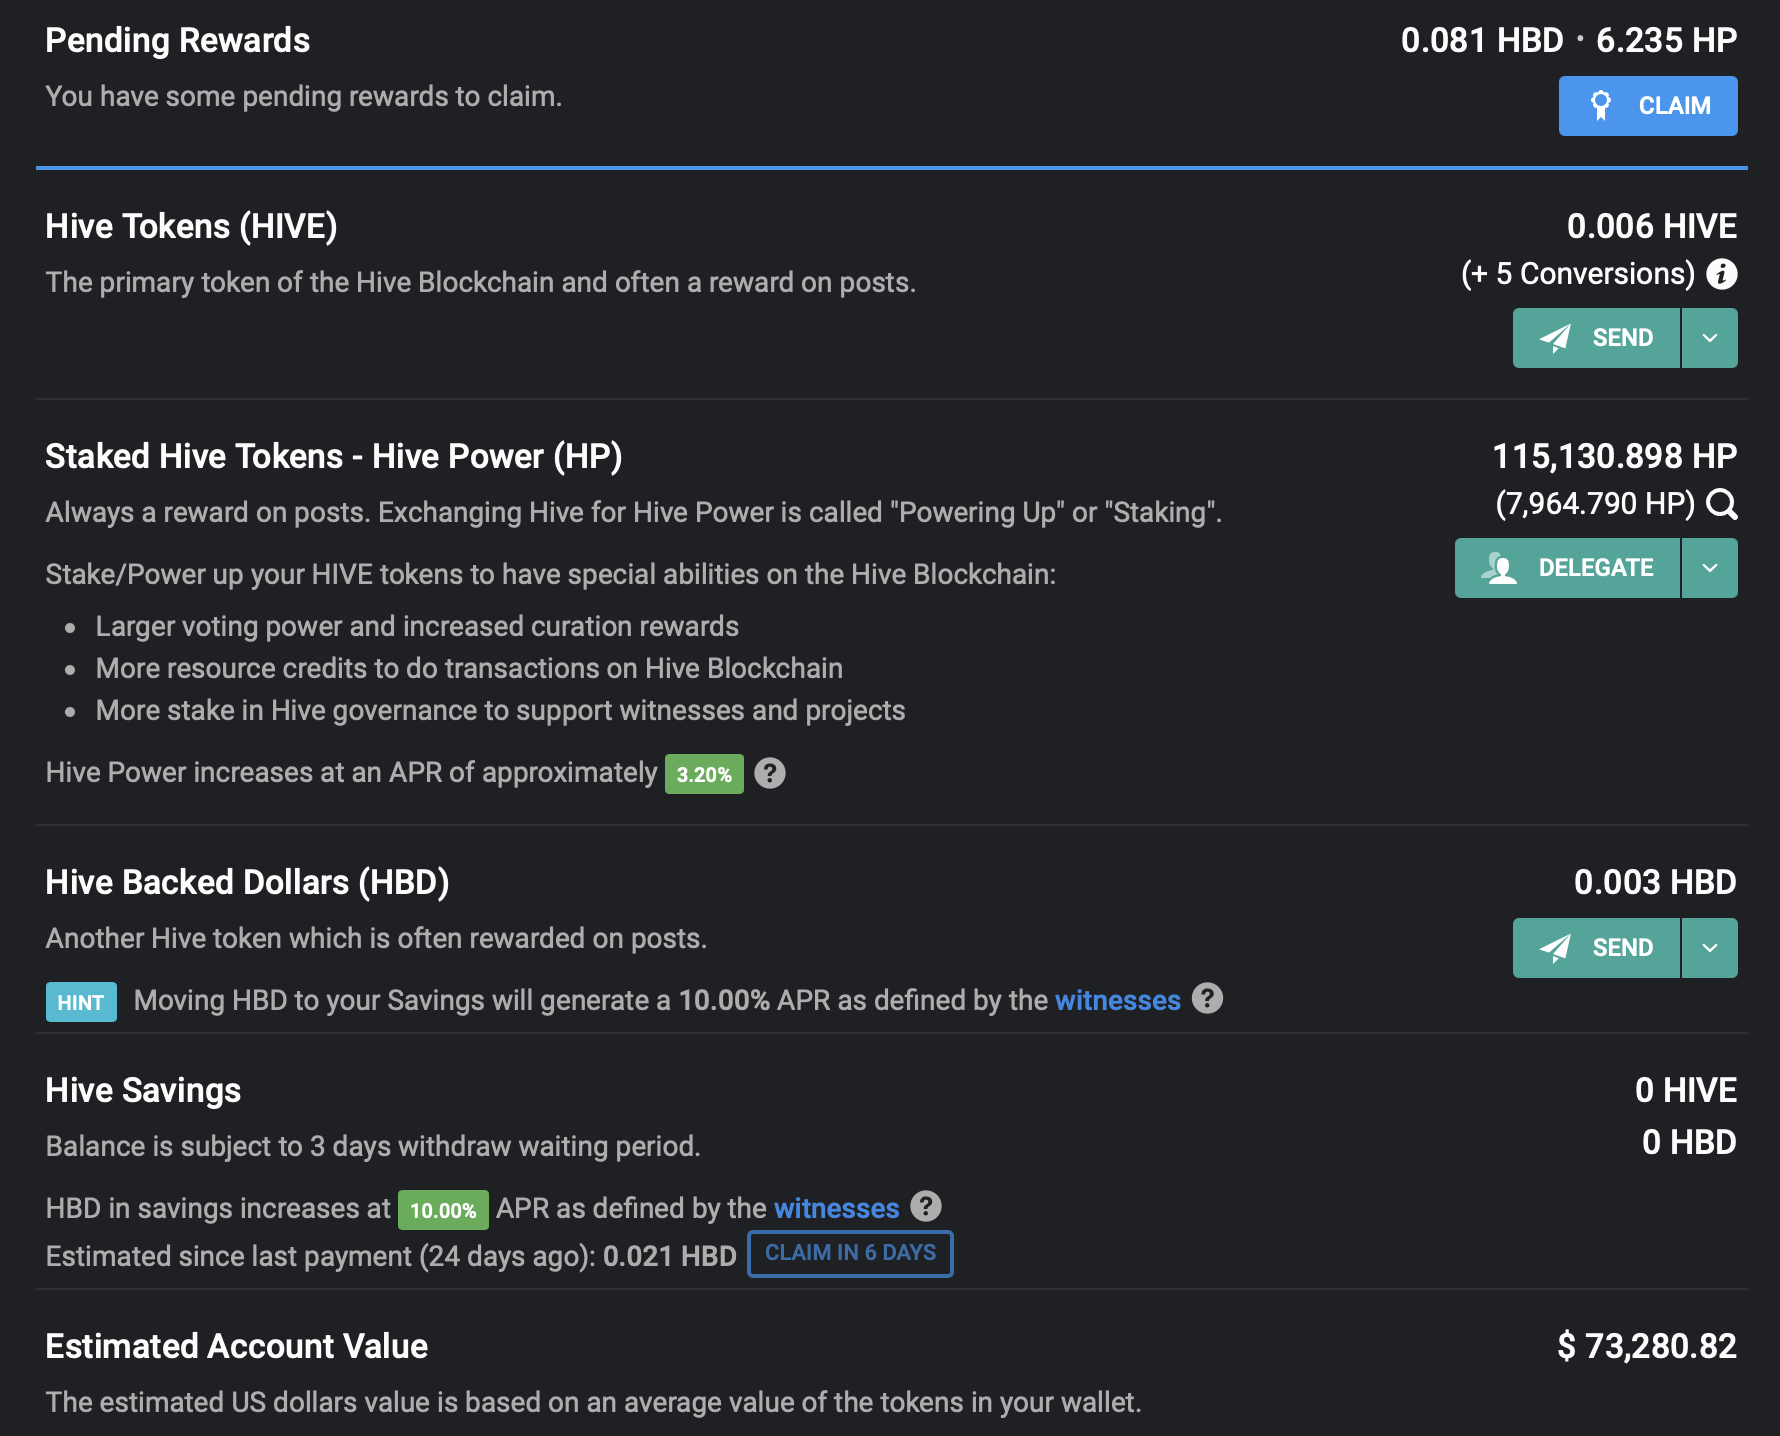Image resolution: width=1780 pixels, height=1436 pixels.
Task: Click the Hive Tokens (HIVE) heading
Action: [x=191, y=226]
